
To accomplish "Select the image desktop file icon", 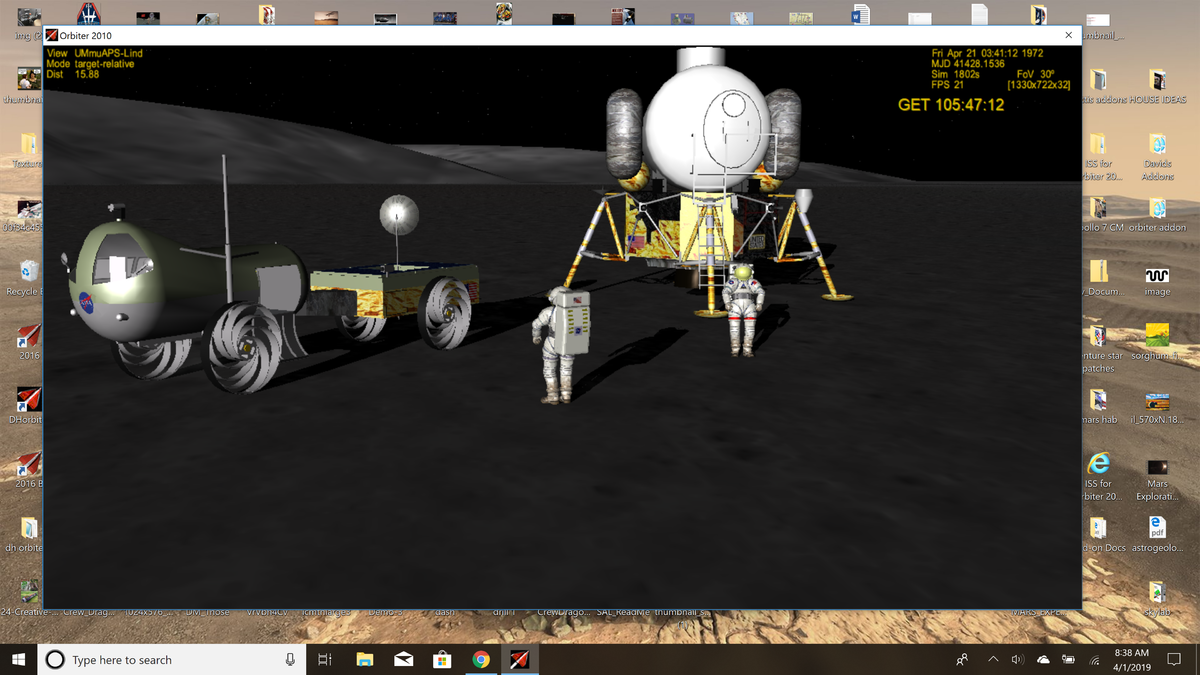I will click(1158, 279).
